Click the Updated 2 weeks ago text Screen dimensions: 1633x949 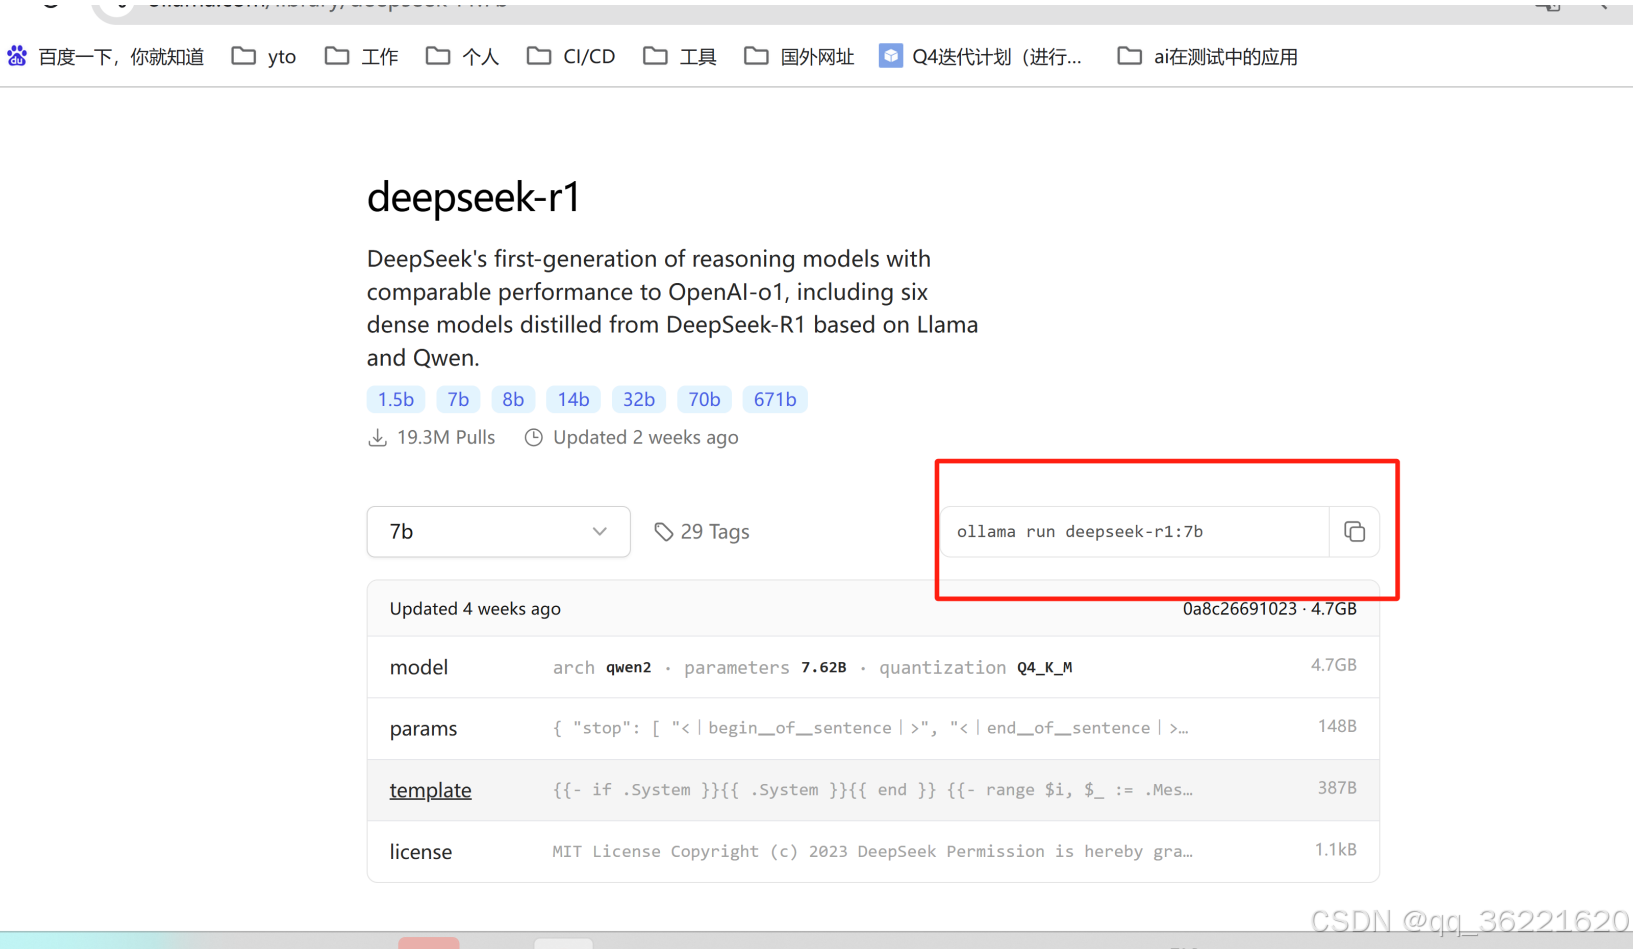[x=646, y=437]
